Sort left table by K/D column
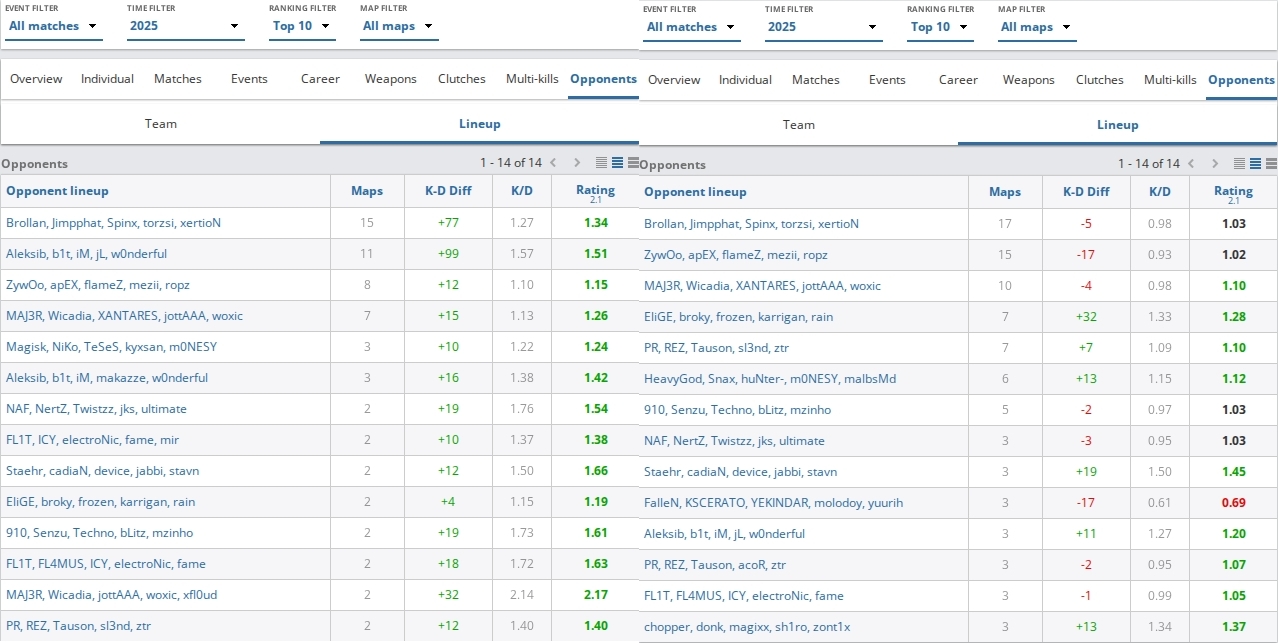This screenshot has height=643, width=1278. (522, 191)
